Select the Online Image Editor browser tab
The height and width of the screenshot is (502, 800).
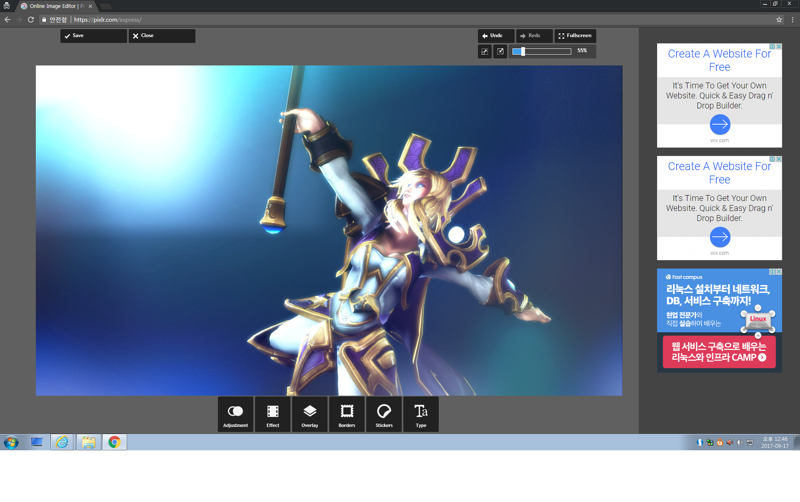coord(56,6)
